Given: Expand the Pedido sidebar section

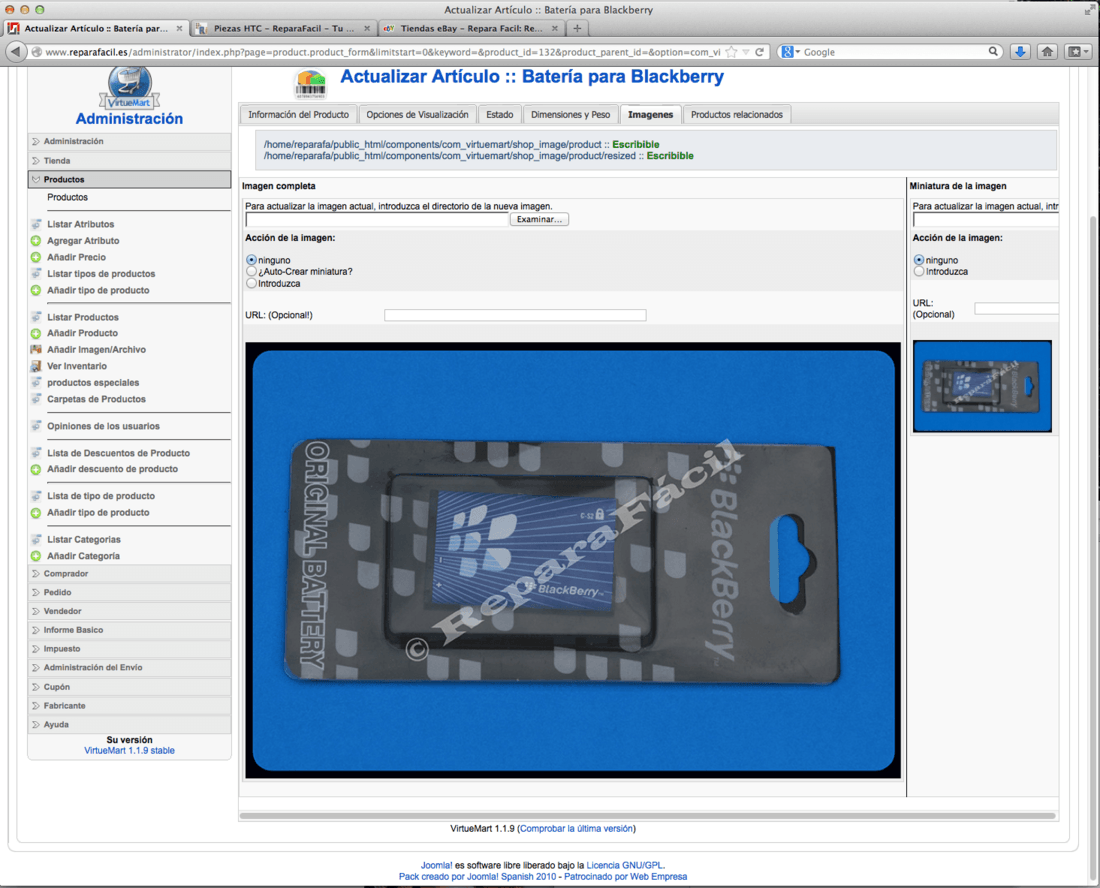Looking at the screenshot, I should 130,593.
